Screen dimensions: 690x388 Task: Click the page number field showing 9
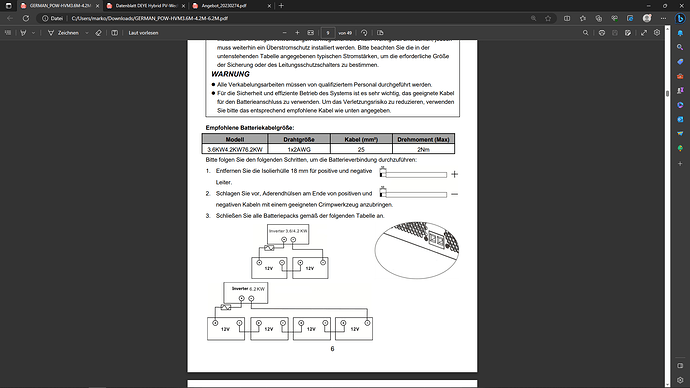pyautogui.click(x=328, y=33)
